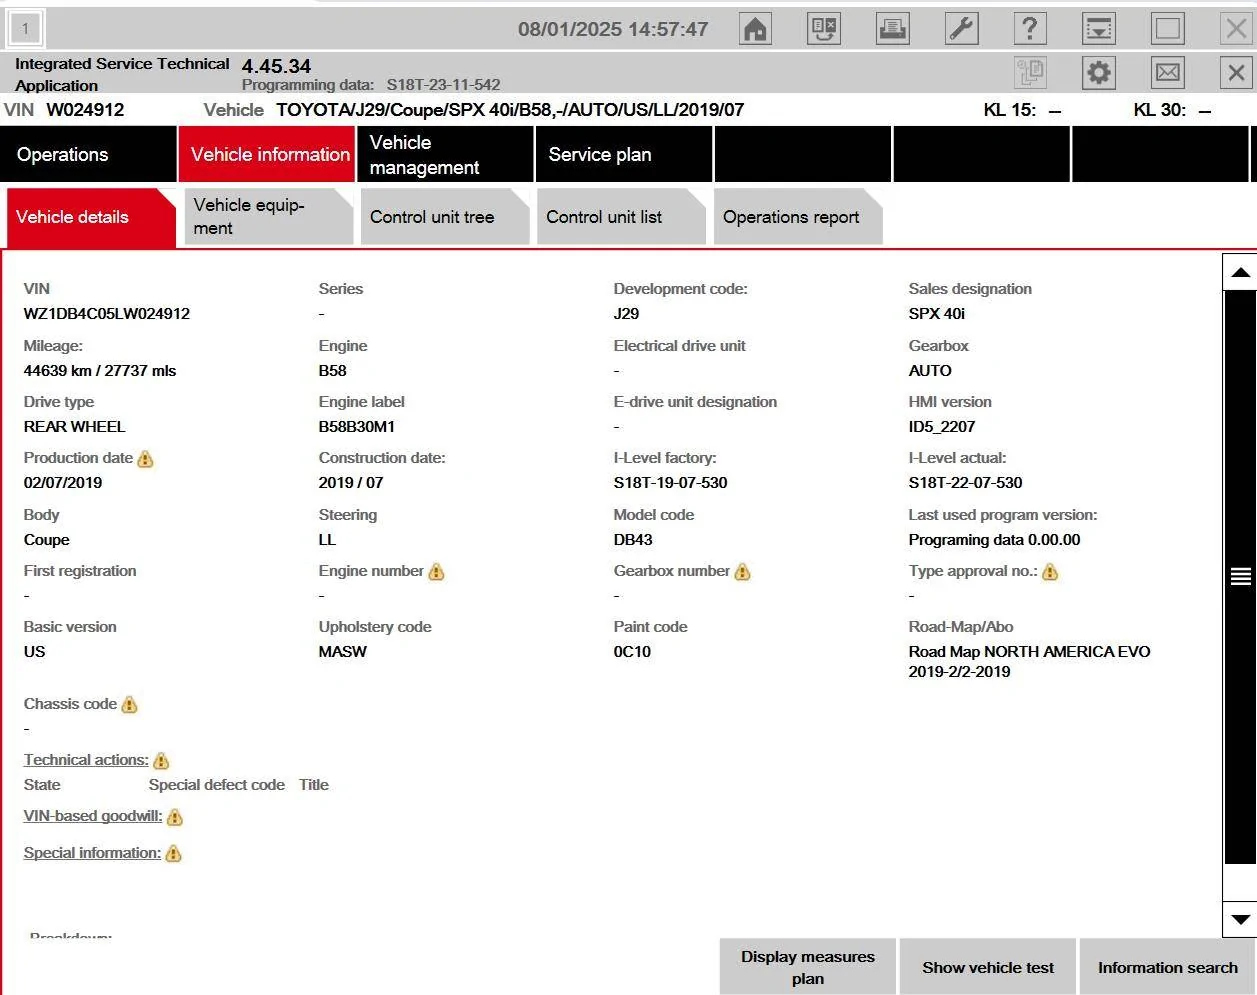Click the vertical scrollbar grip handle
1257x995 pixels.
click(x=1240, y=576)
